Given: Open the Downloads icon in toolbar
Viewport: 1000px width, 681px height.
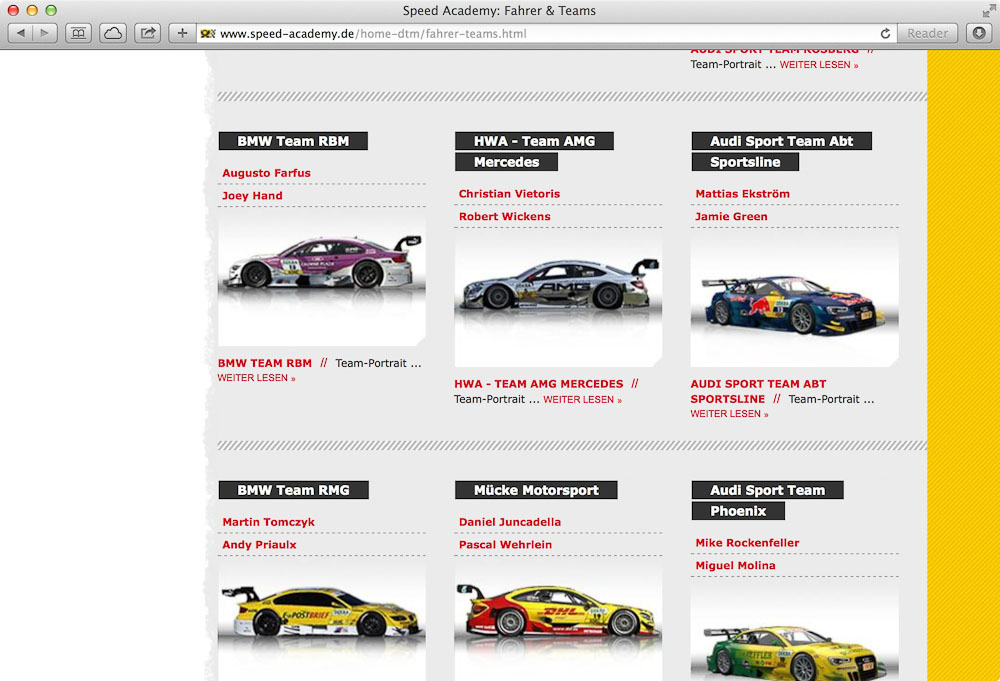Looking at the screenshot, I should (979, 33).
